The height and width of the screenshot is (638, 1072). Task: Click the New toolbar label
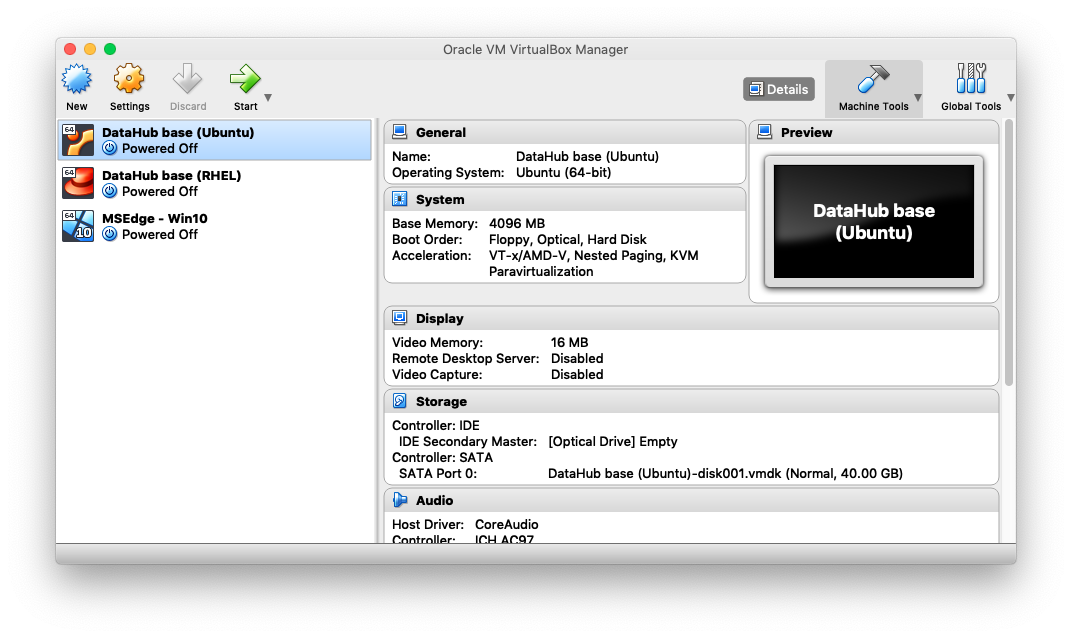pos(77,107)
